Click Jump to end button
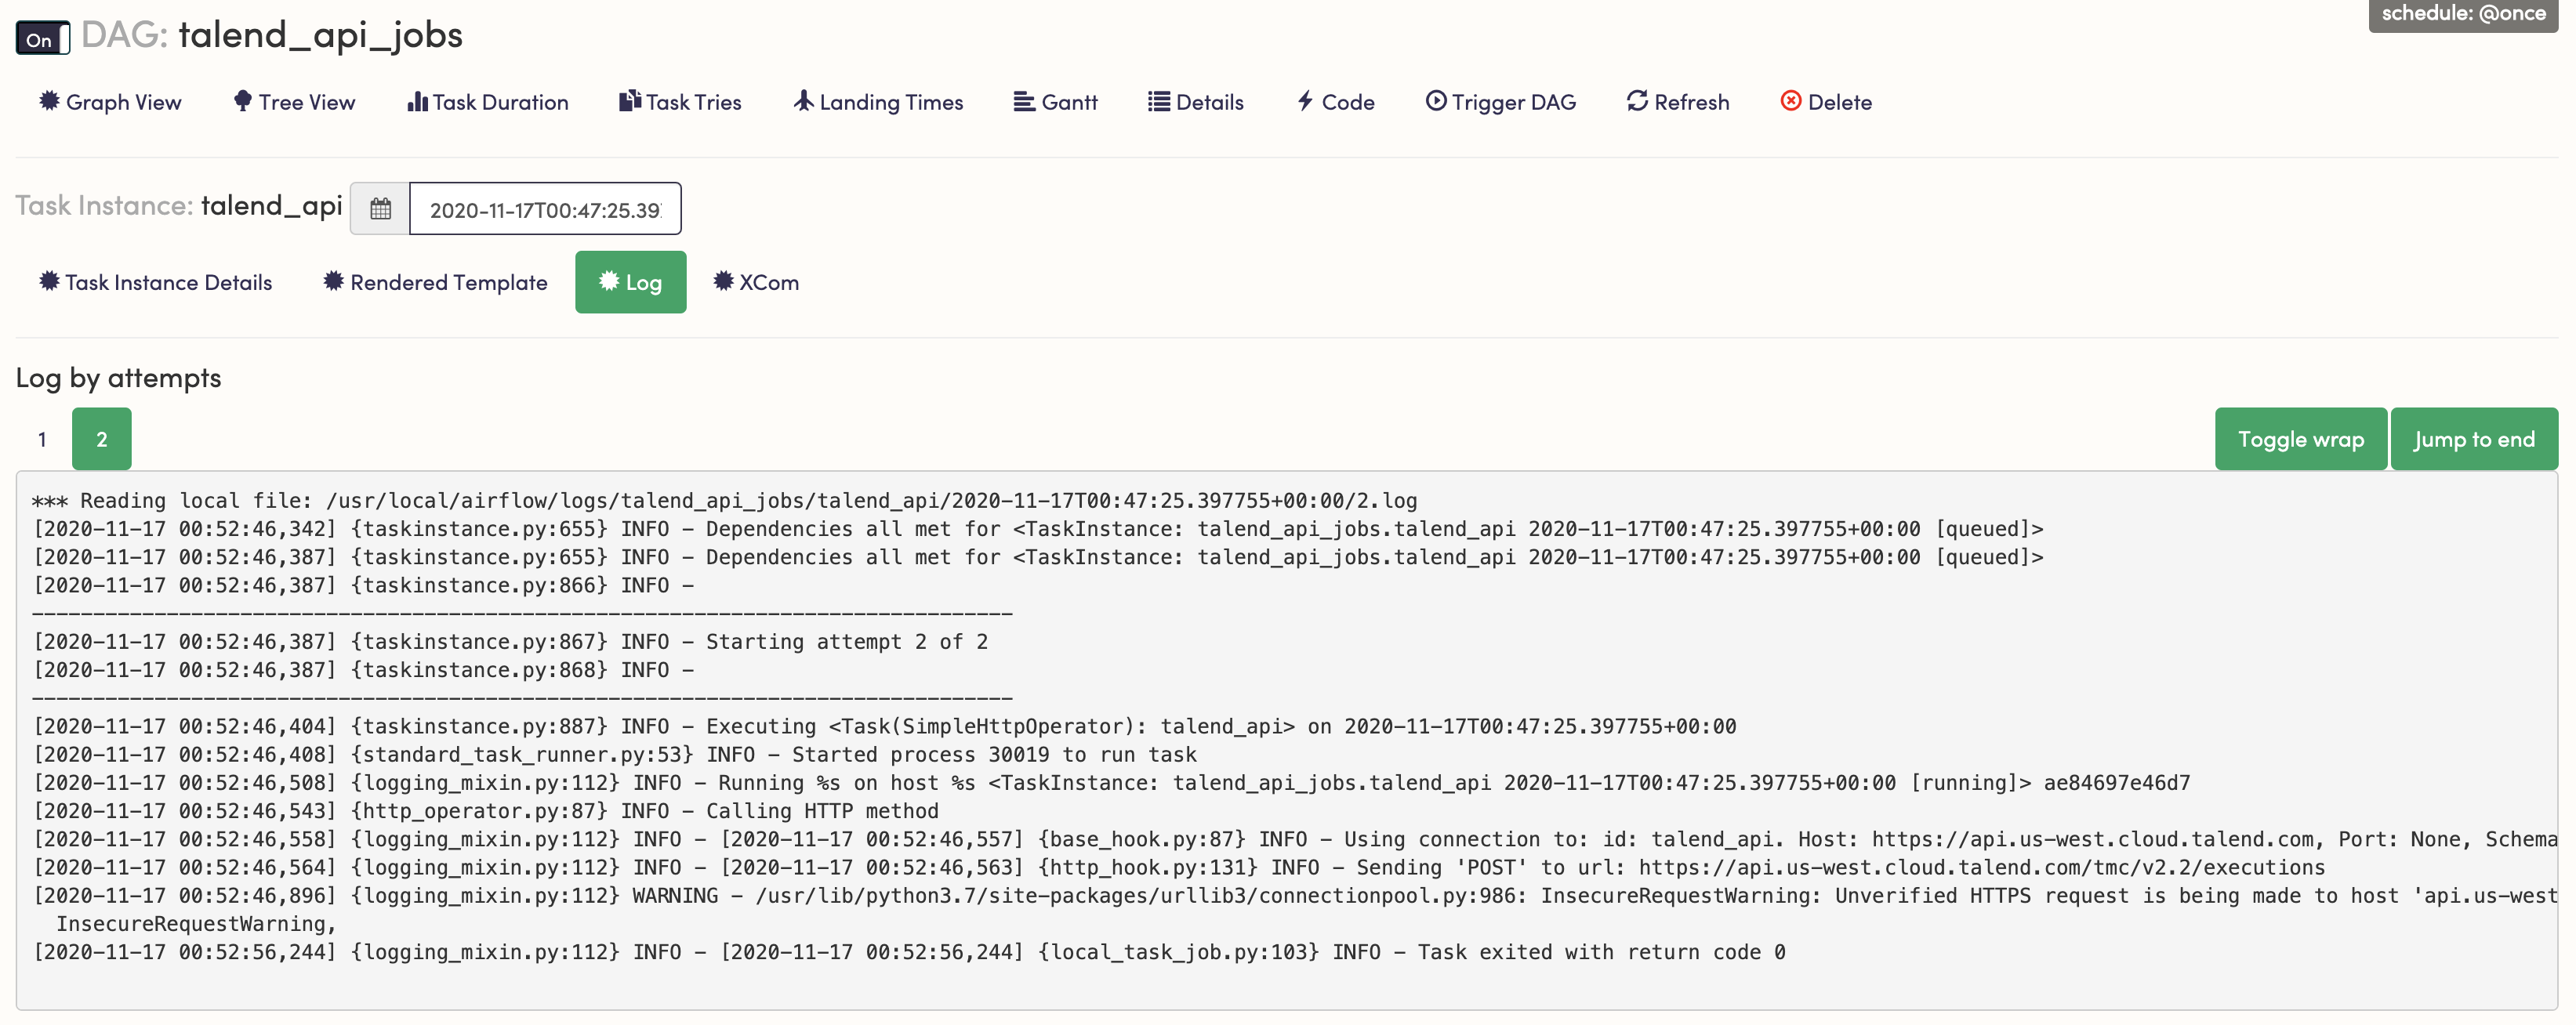 point(2473,439)
